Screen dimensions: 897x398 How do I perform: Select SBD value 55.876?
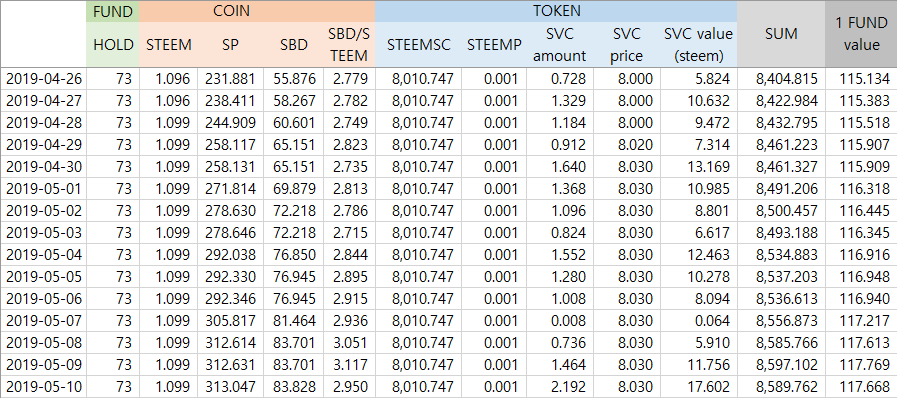click(x=293, y=78)
